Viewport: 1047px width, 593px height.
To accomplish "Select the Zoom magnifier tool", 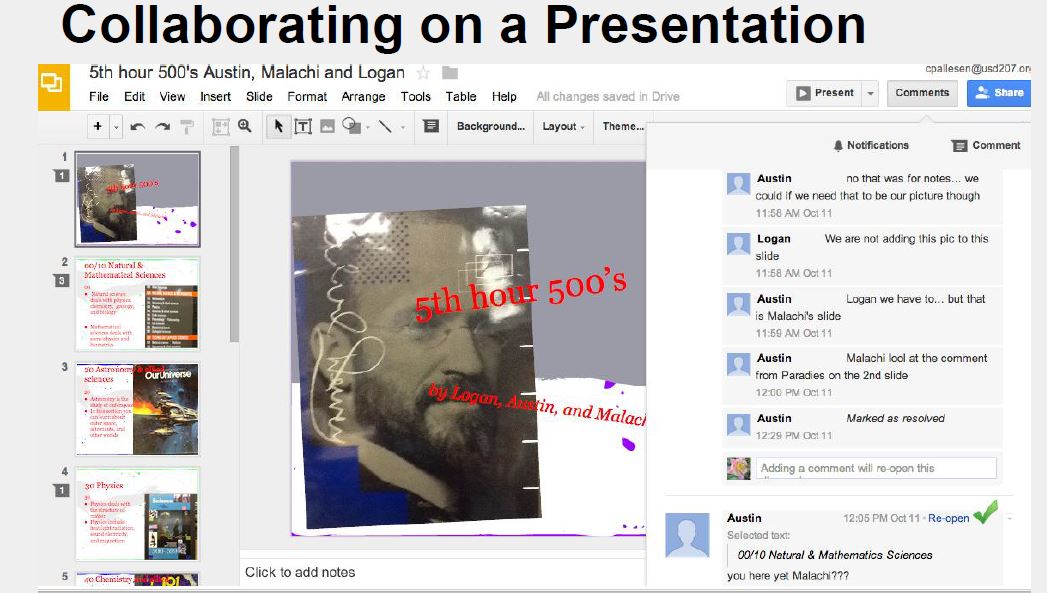I will (244, 126).
